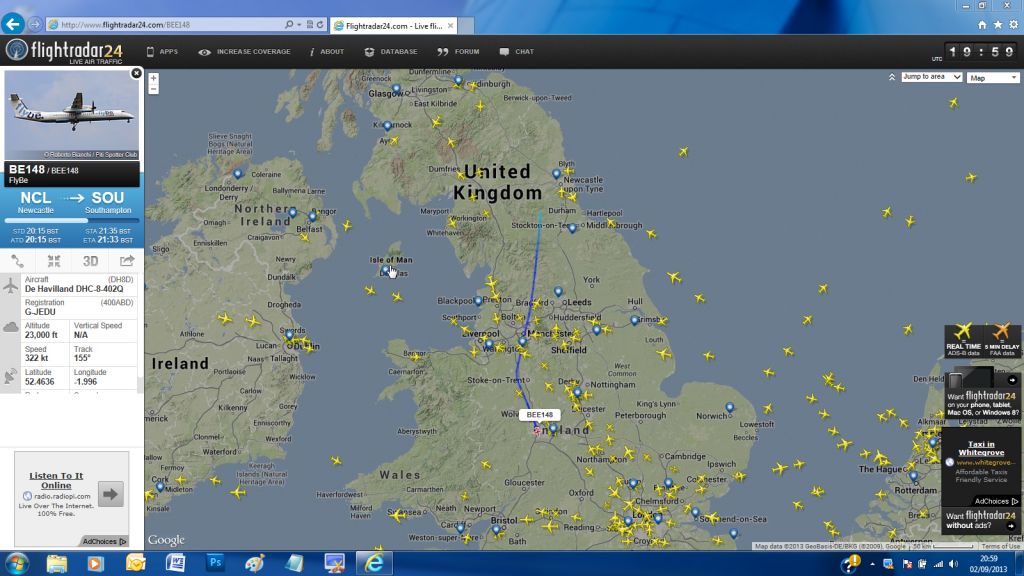1024x576 pixels.
Task: Select the BEE148 flight label on map
Action: point(539,415)
